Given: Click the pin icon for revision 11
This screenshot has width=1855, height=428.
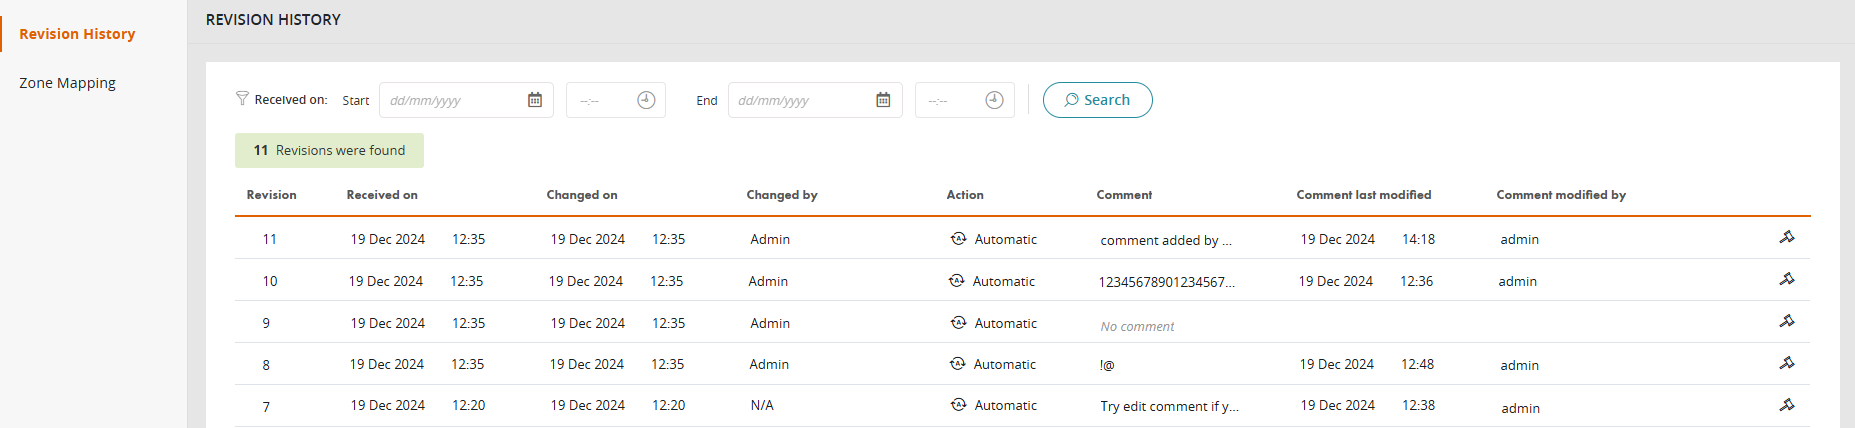Looking at the screenshot, I should pos(1786,238).
